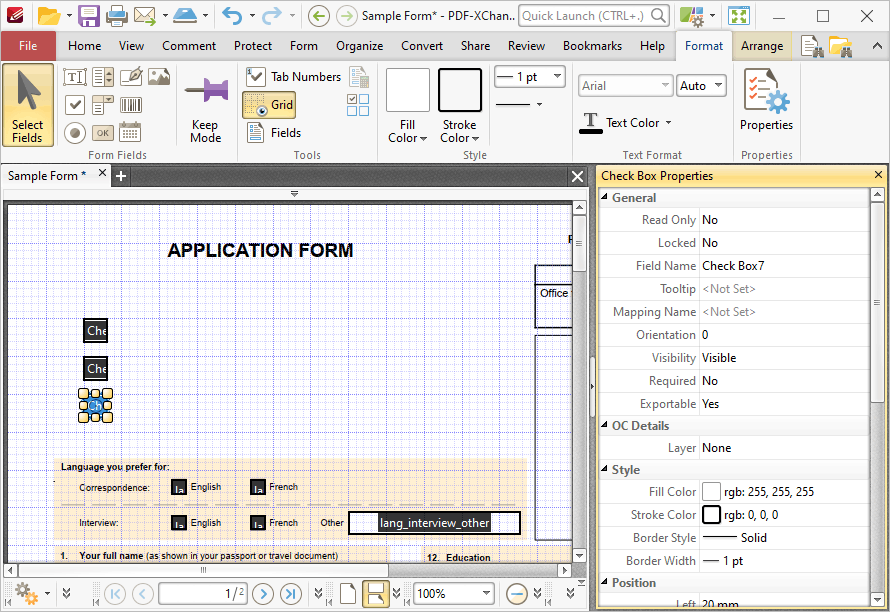Image resolution: width=890 pixels, height=612 pixels.
Task: Open the Fields pane
Action: click(274, 133)
